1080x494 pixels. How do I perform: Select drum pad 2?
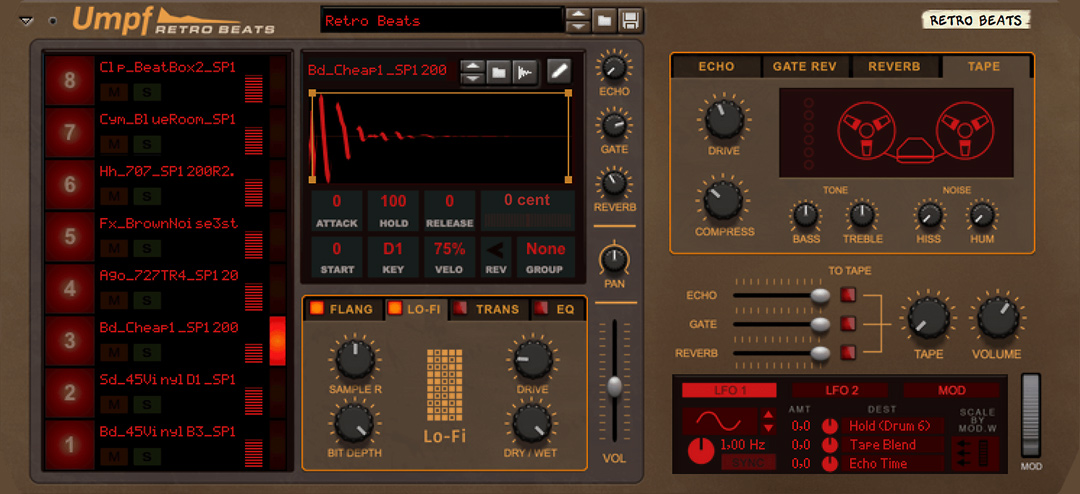(70, 393)
